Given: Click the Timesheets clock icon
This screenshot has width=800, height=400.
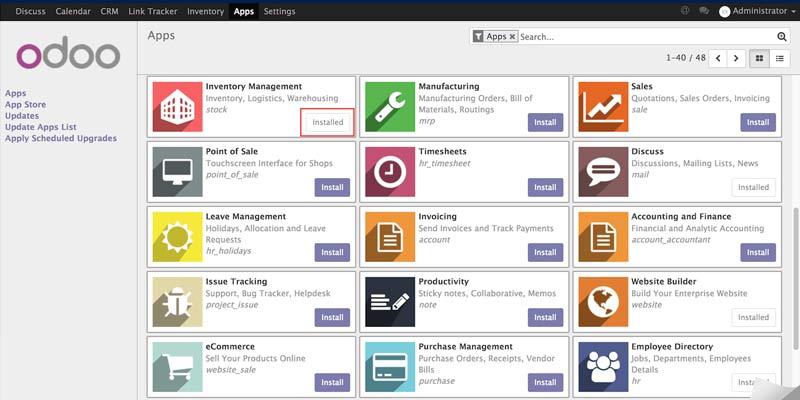Looking at the screenshot, I should 390,172.
